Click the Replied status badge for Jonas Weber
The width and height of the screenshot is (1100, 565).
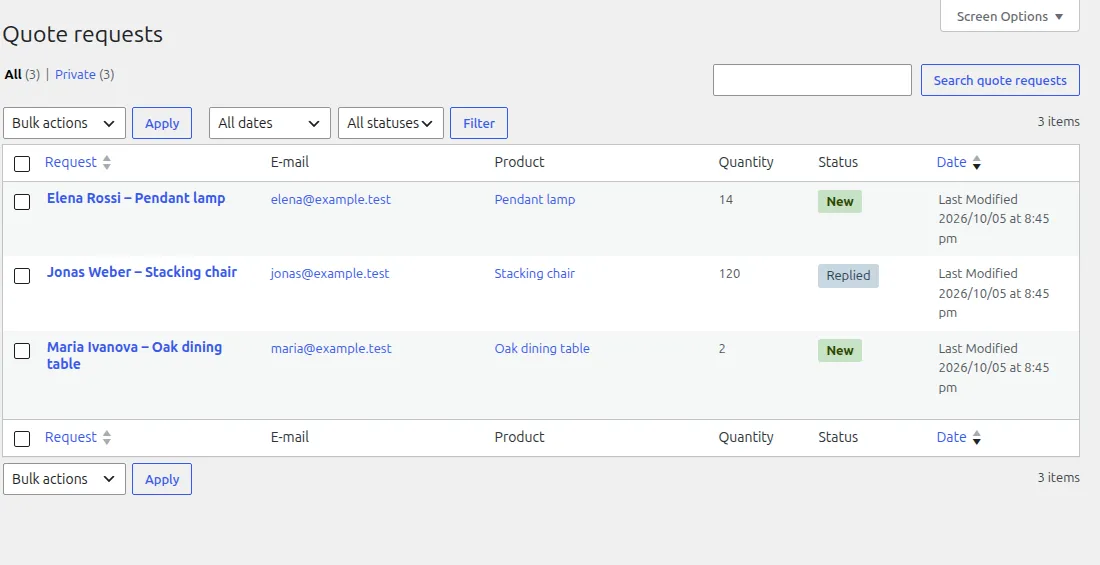(x=848, y=276)
